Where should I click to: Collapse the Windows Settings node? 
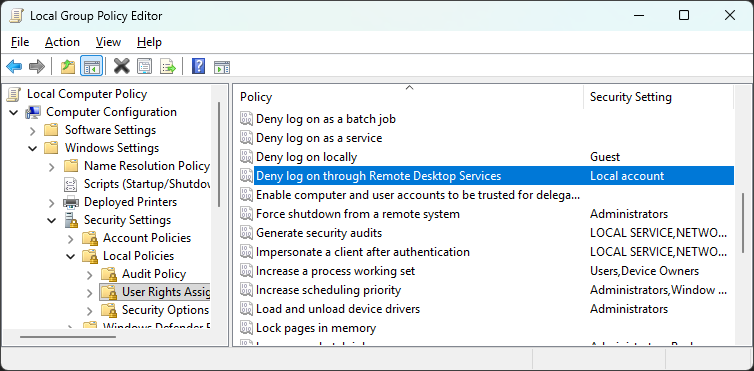pos(33,148)
